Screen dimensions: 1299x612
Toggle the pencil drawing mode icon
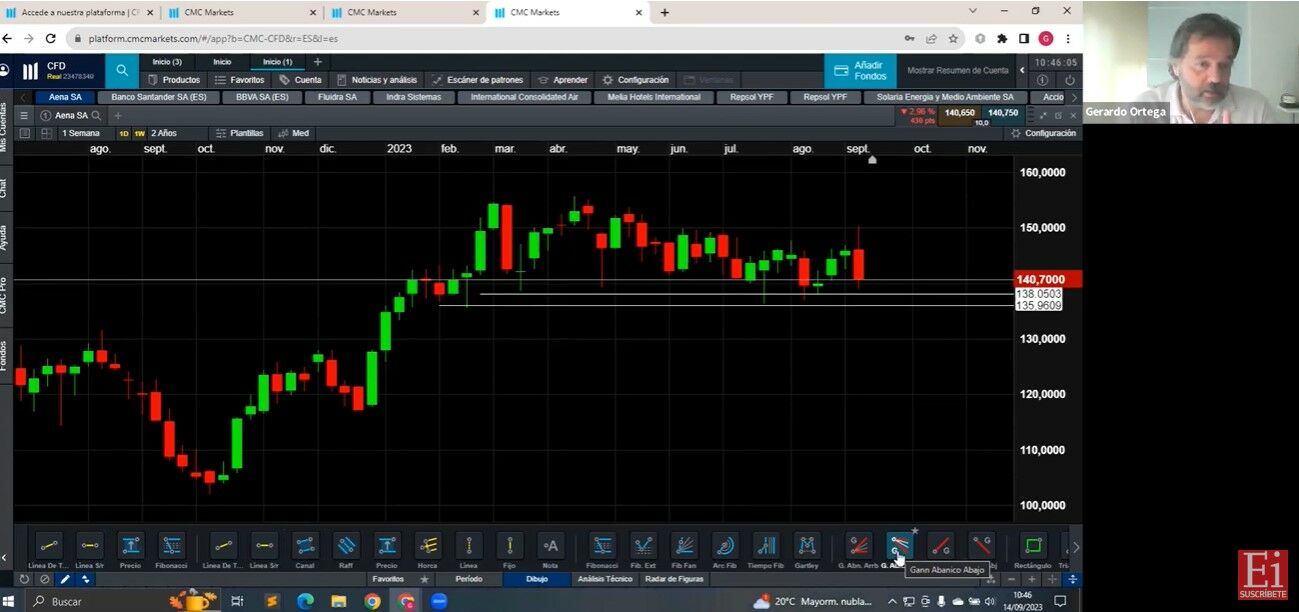[65, 579]
